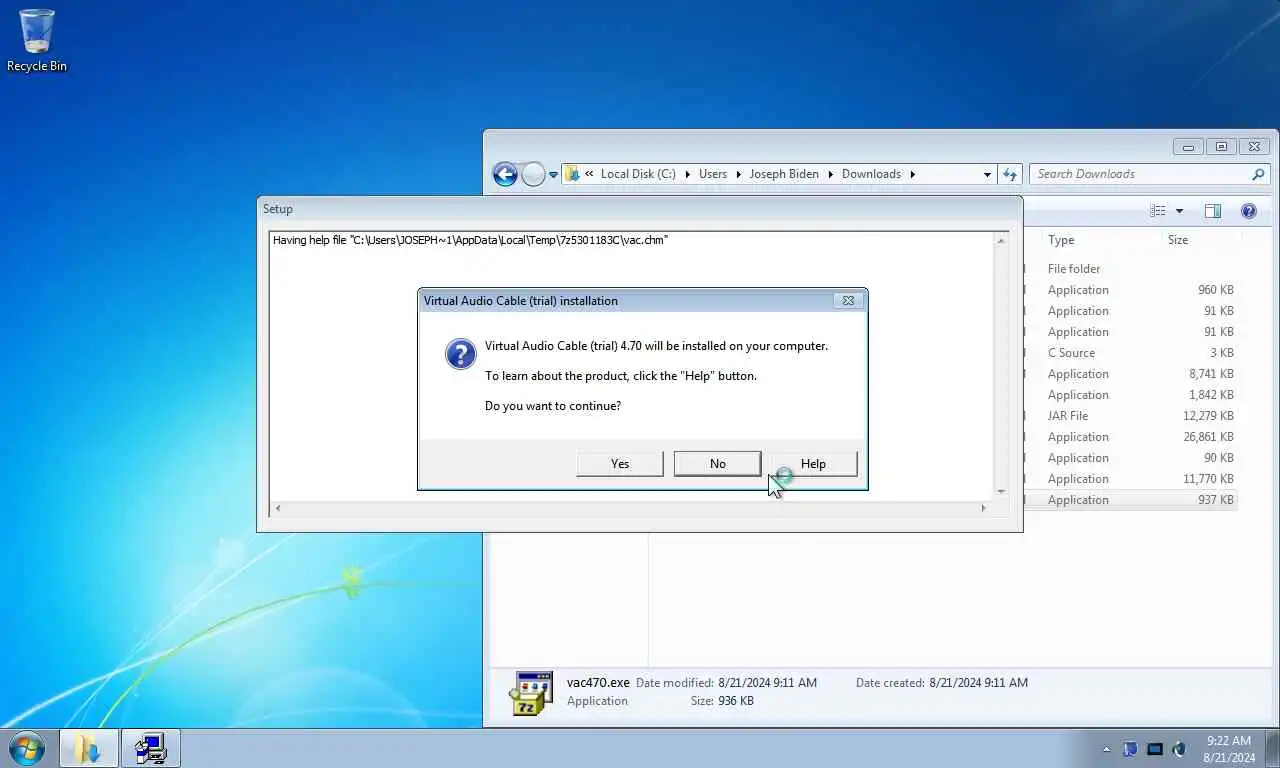Open Help in the installation dialog
The width and height of the screenshot is (1280, 768).
point(813,464)
